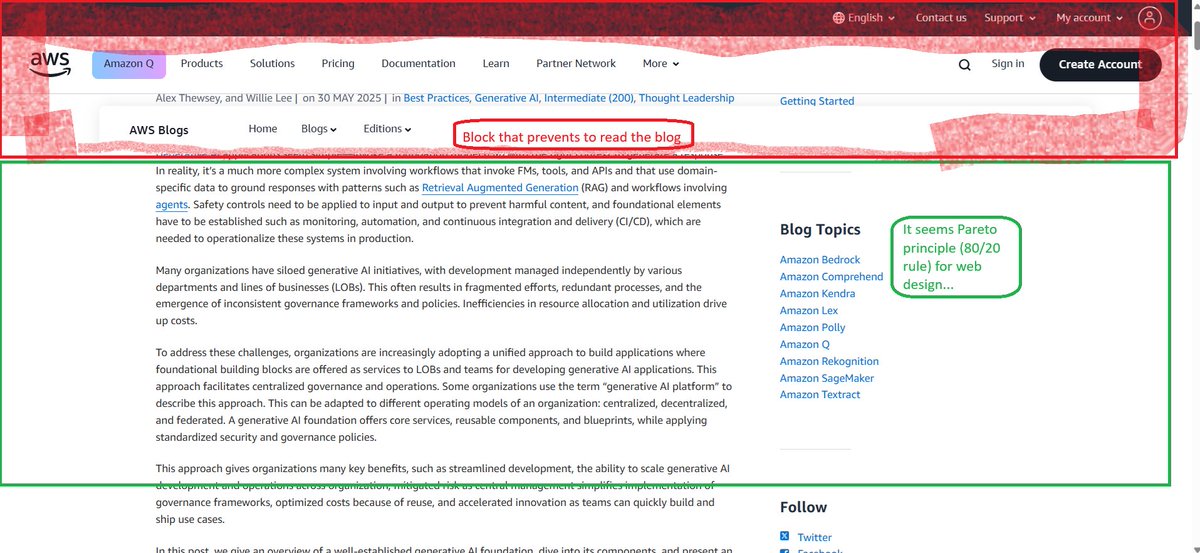Open the Thought Leadership category link
This screenshot has height=553, width=1200.
[687, 98]
